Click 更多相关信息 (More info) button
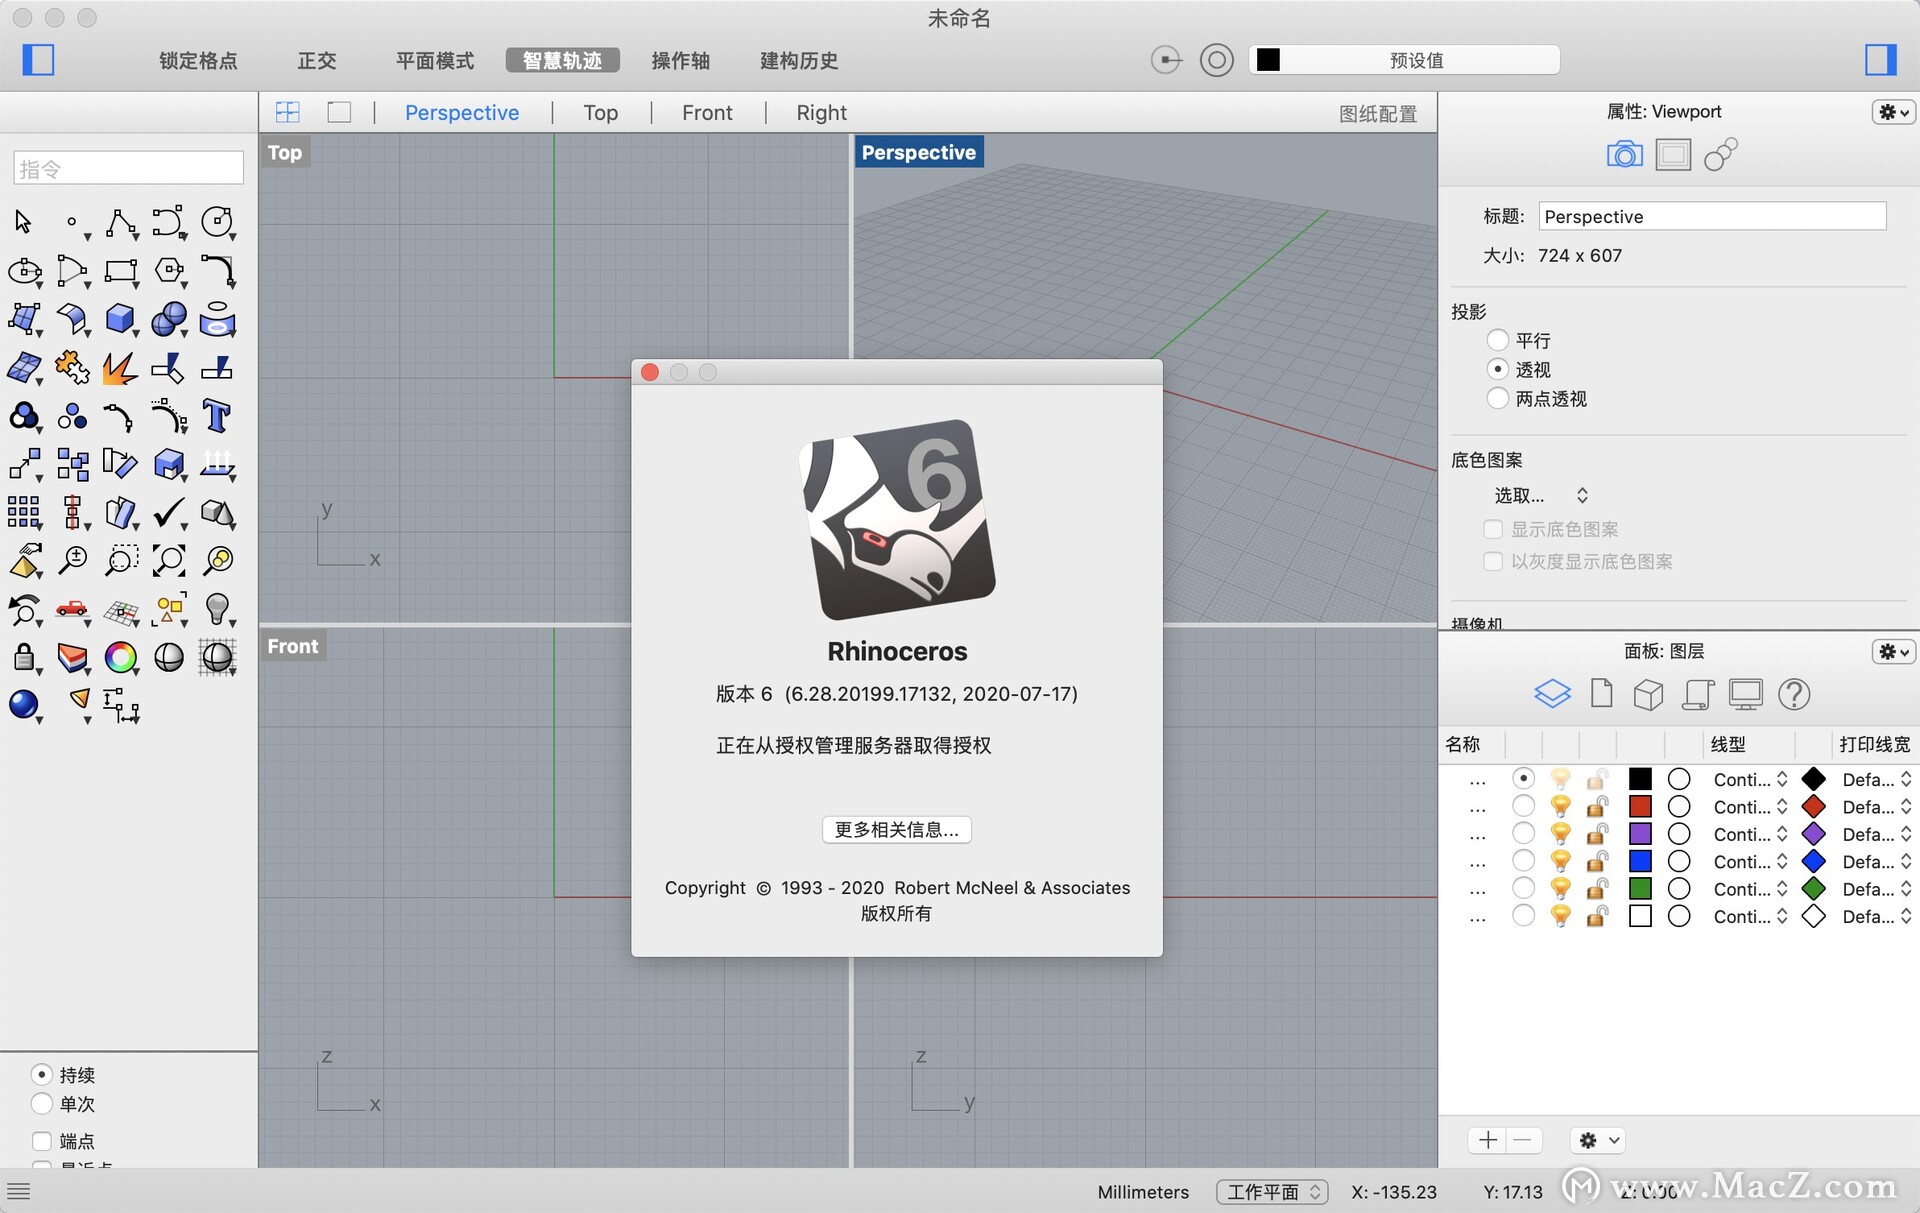This screenshot has height=1213, width=1920. (896, 829)
